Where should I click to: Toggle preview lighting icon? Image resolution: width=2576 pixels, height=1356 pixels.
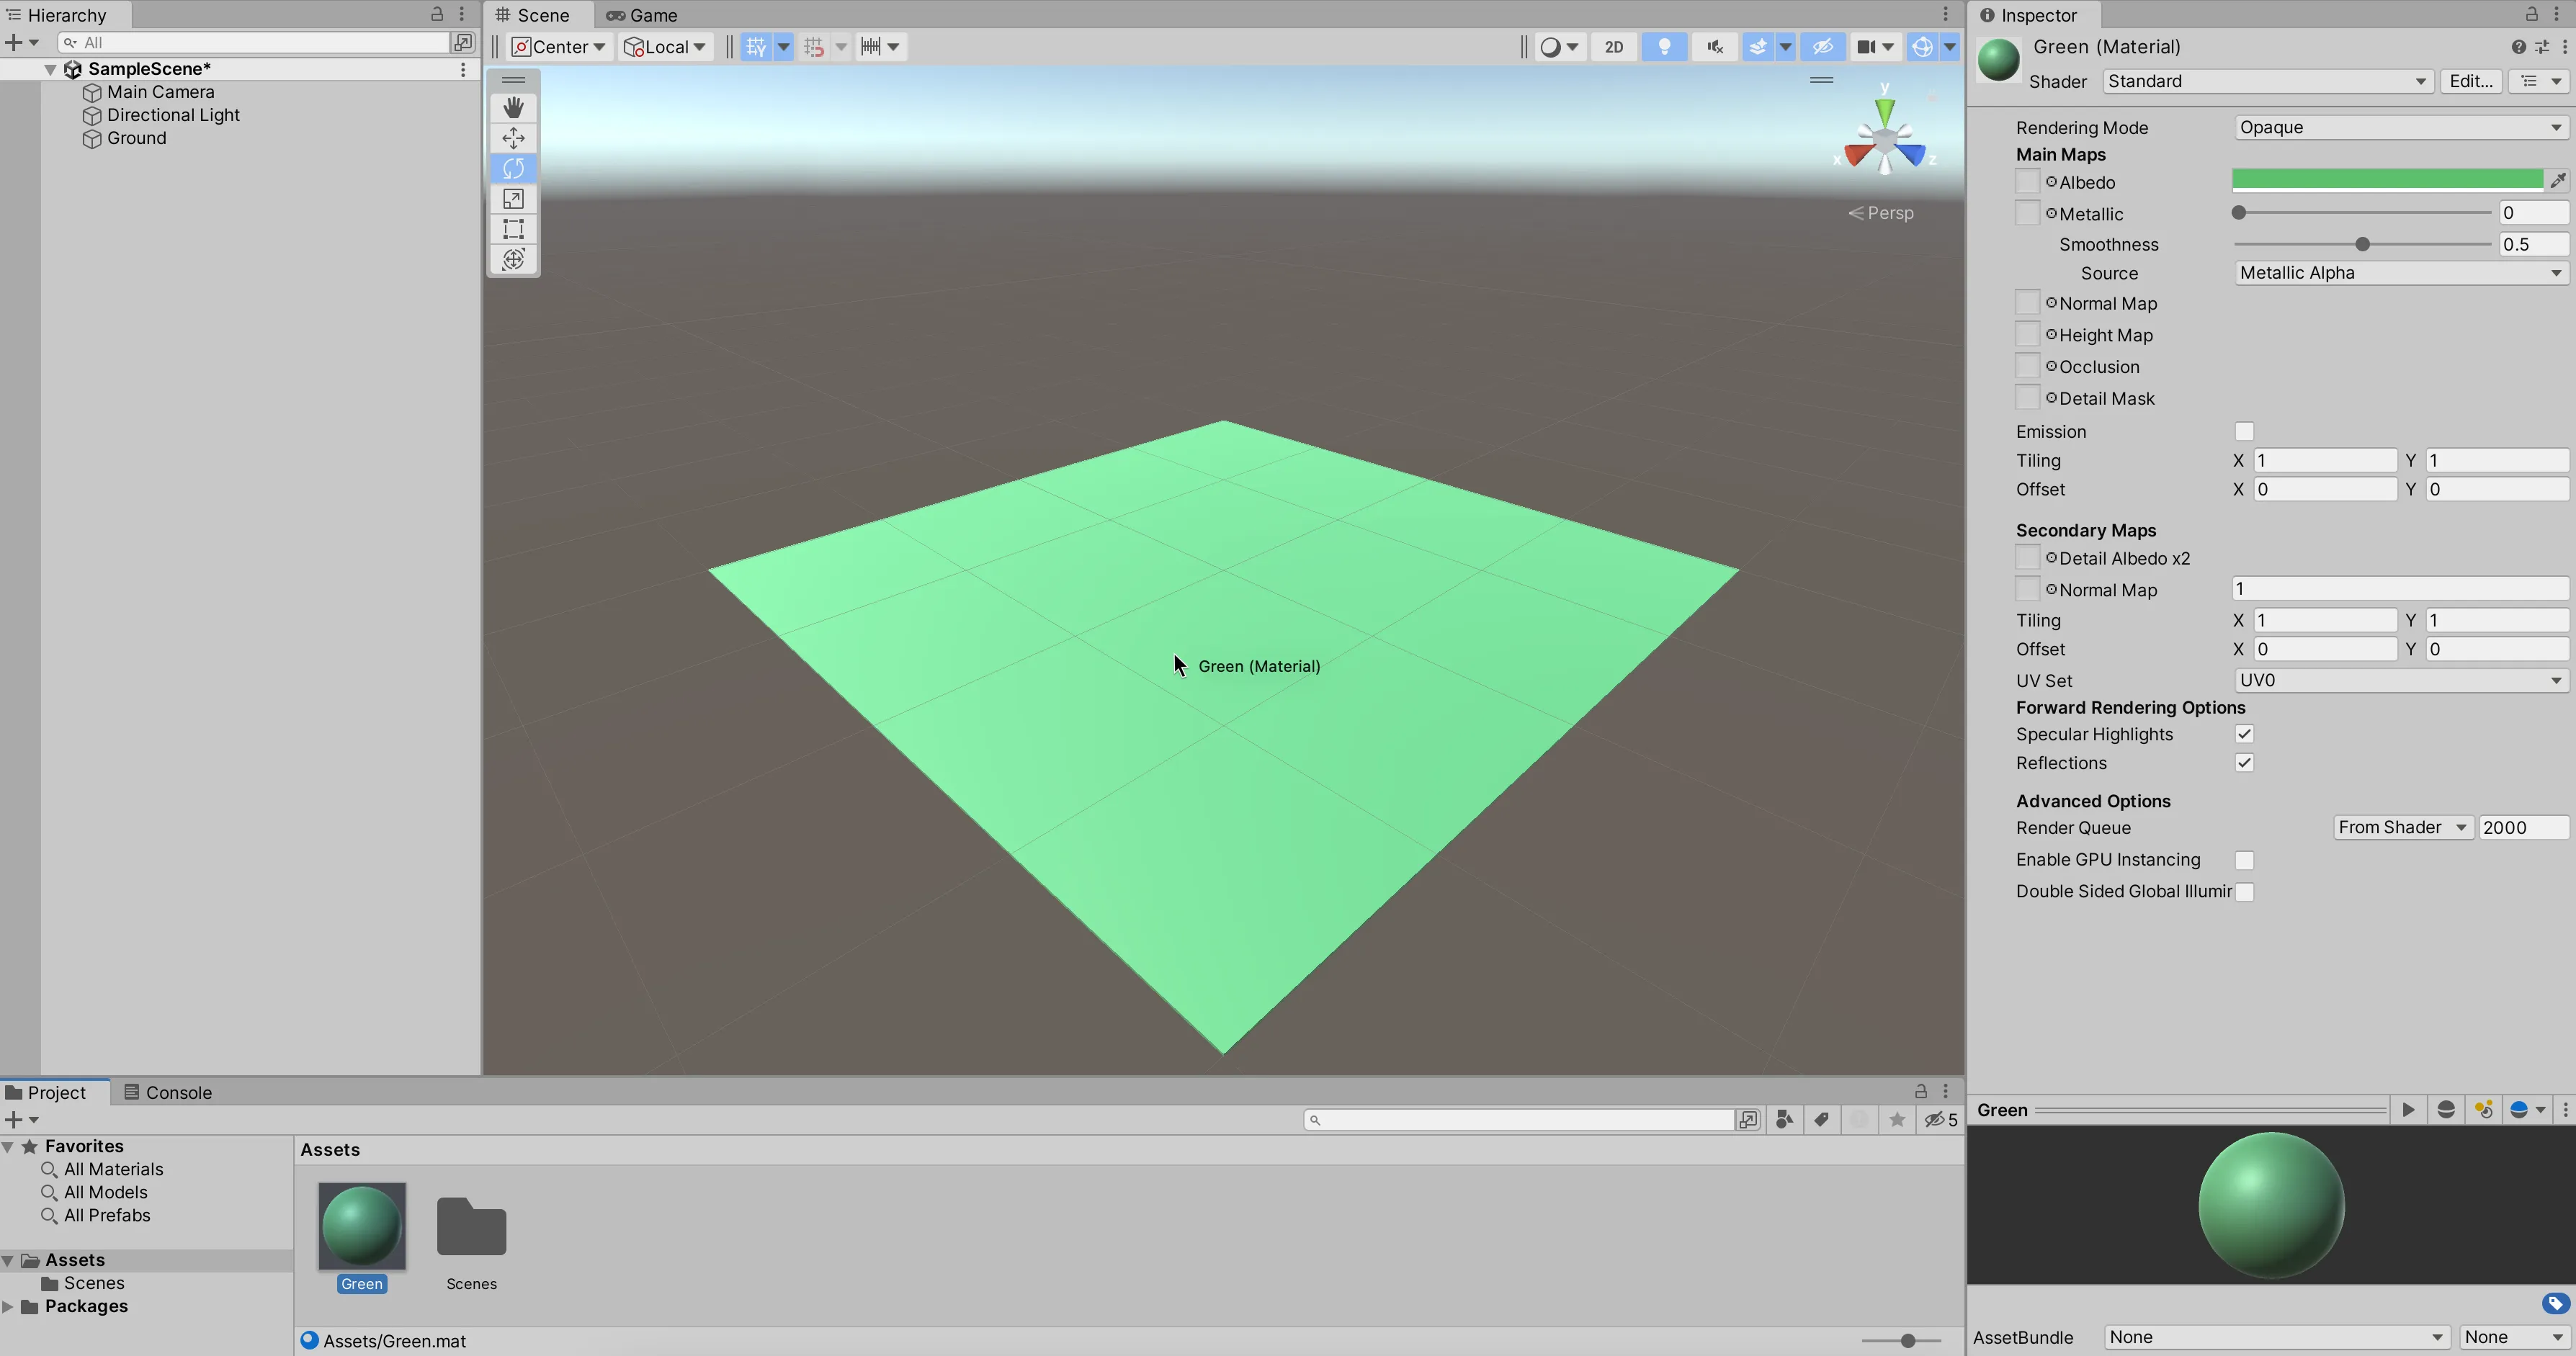coord(2483,1109)
